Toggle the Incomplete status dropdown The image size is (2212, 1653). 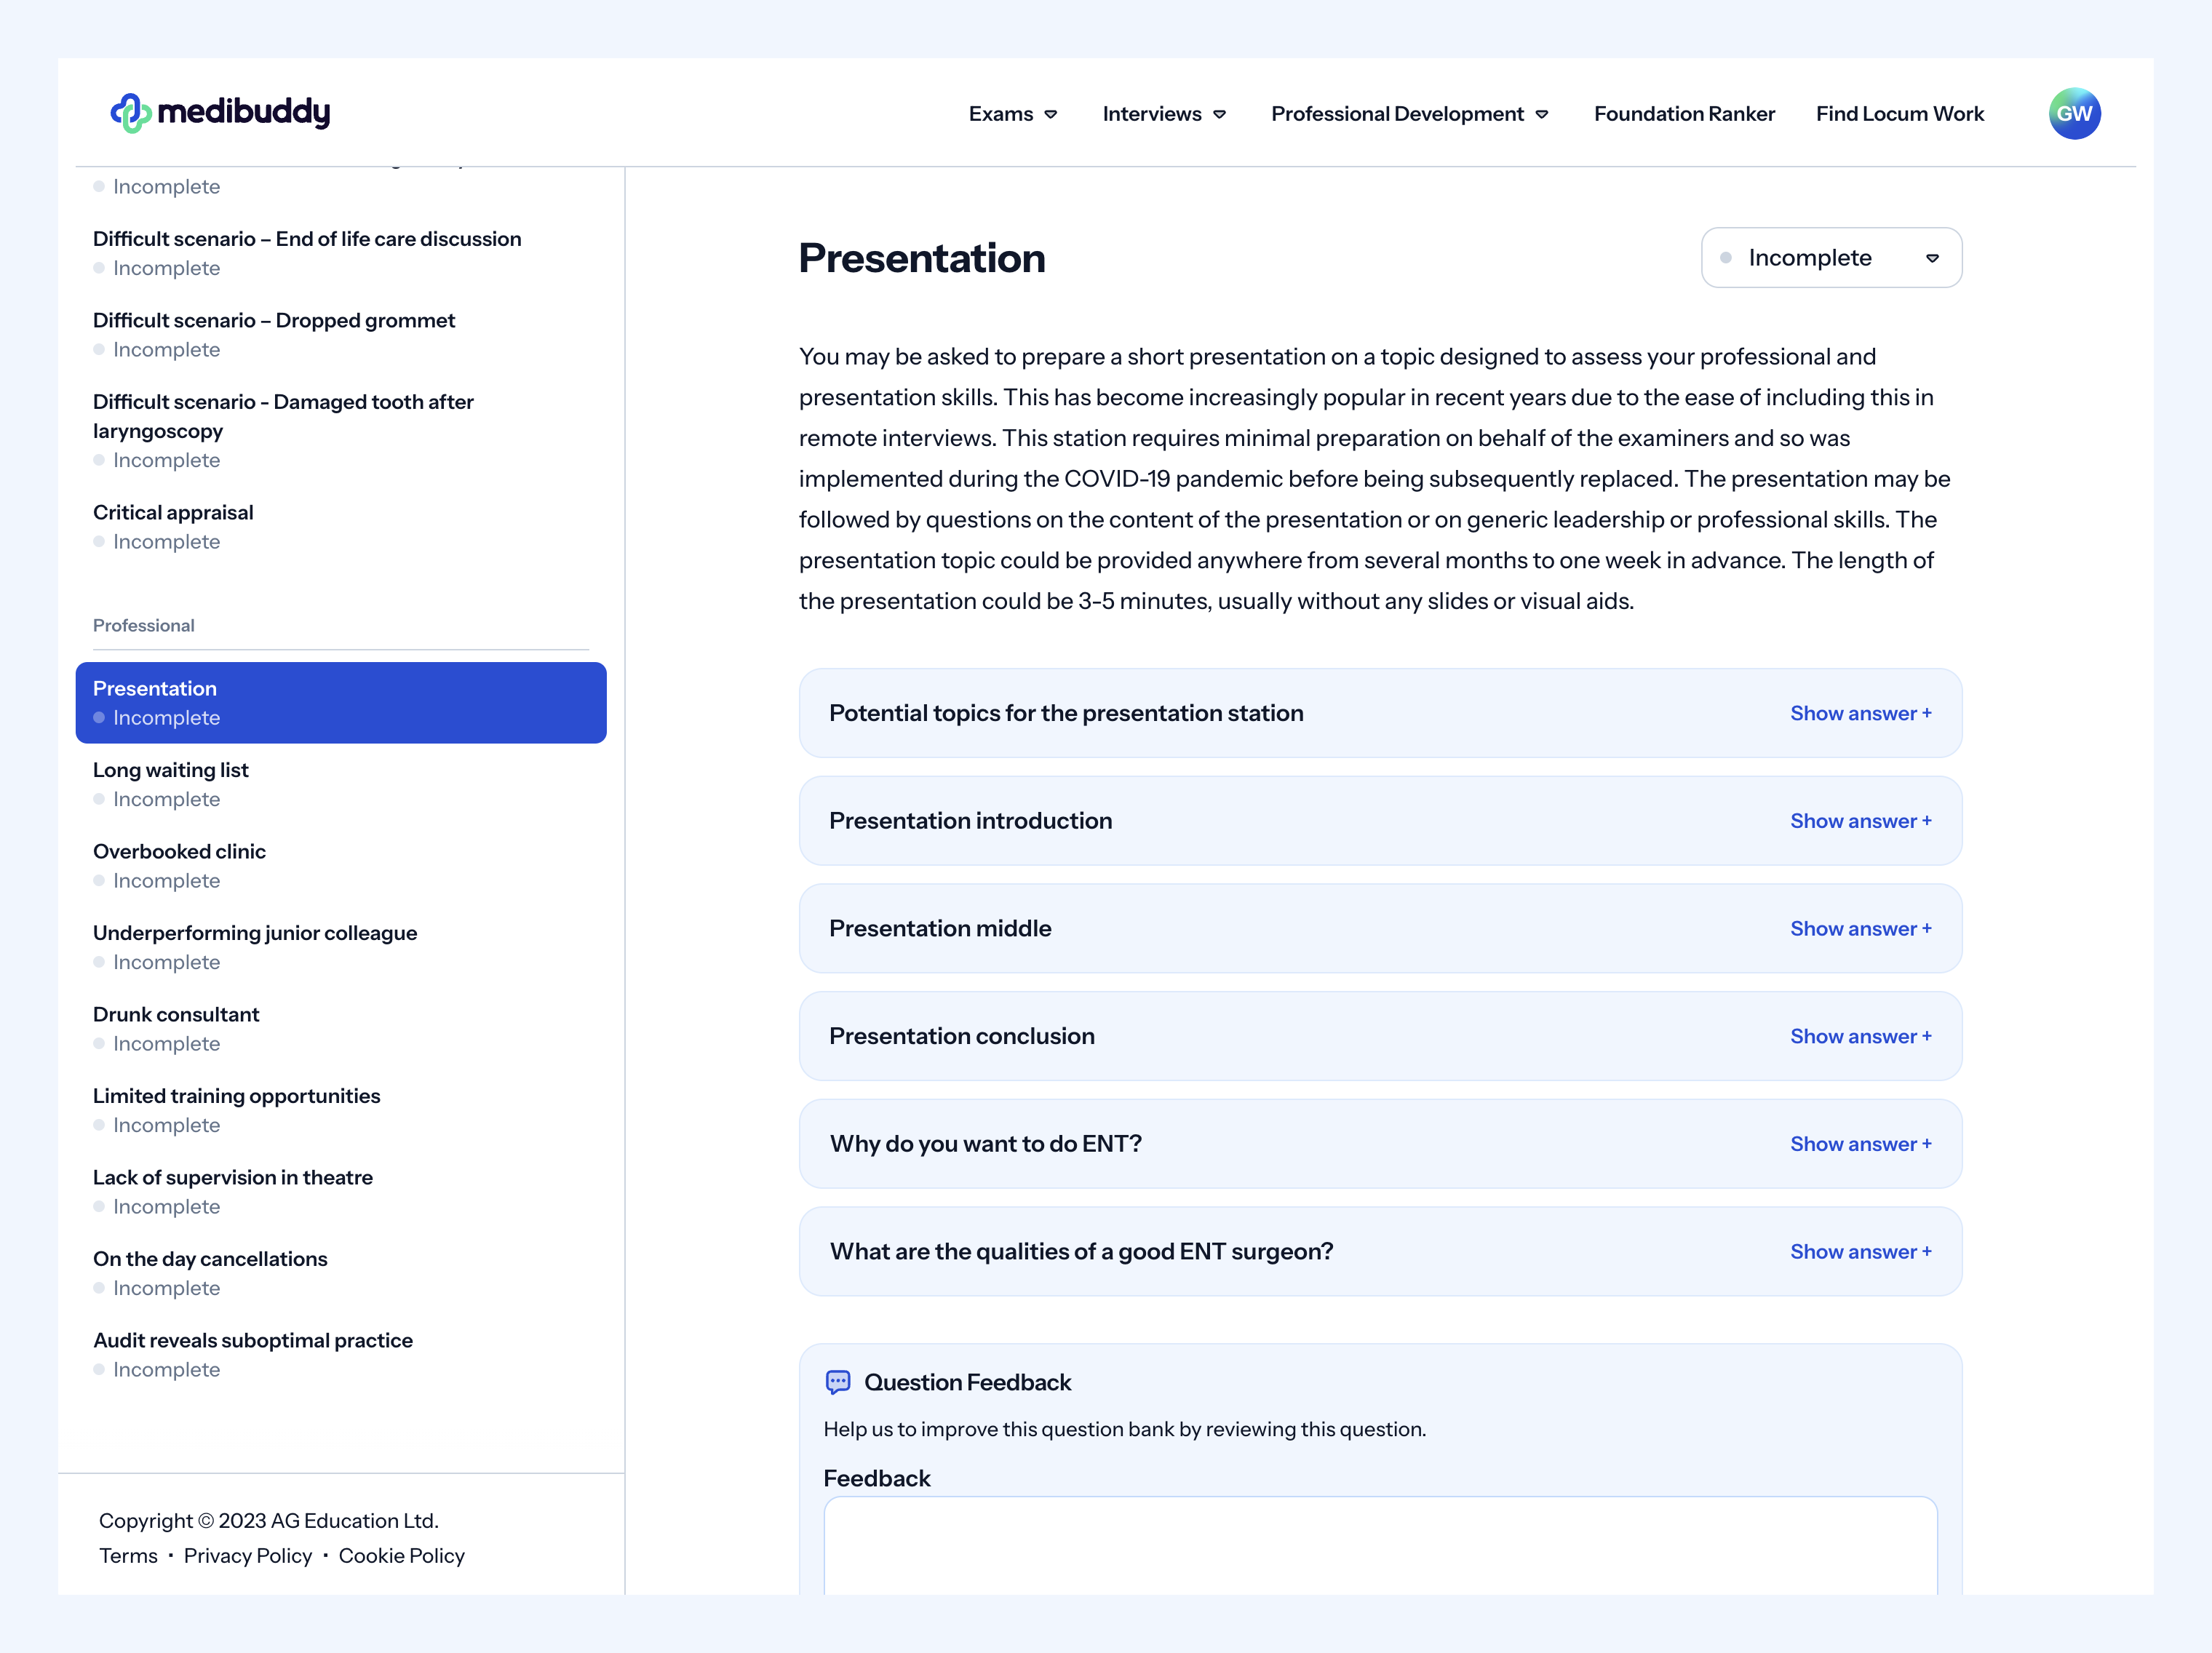pyautogui.click(x=1831, y=257)
